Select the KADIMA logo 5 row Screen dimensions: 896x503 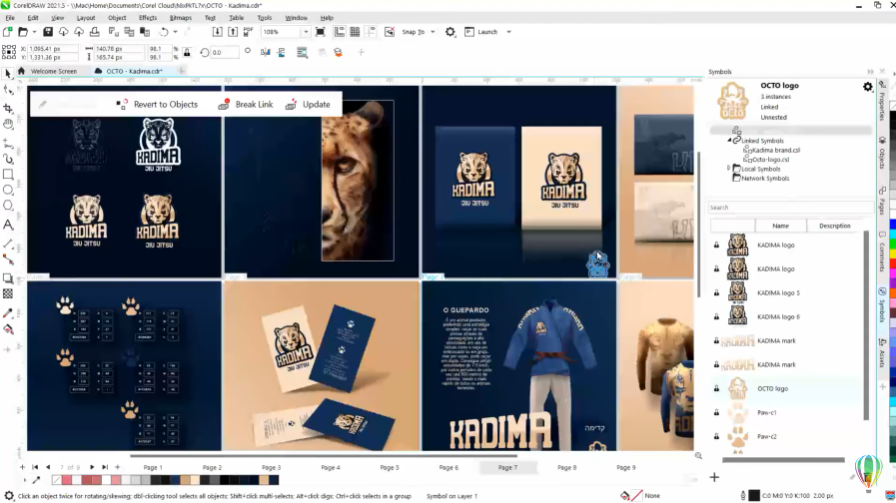787,293
